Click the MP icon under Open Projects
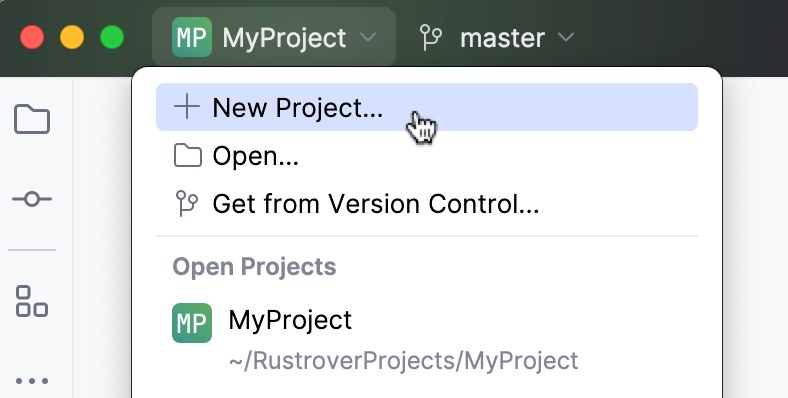 click(192, 323)
